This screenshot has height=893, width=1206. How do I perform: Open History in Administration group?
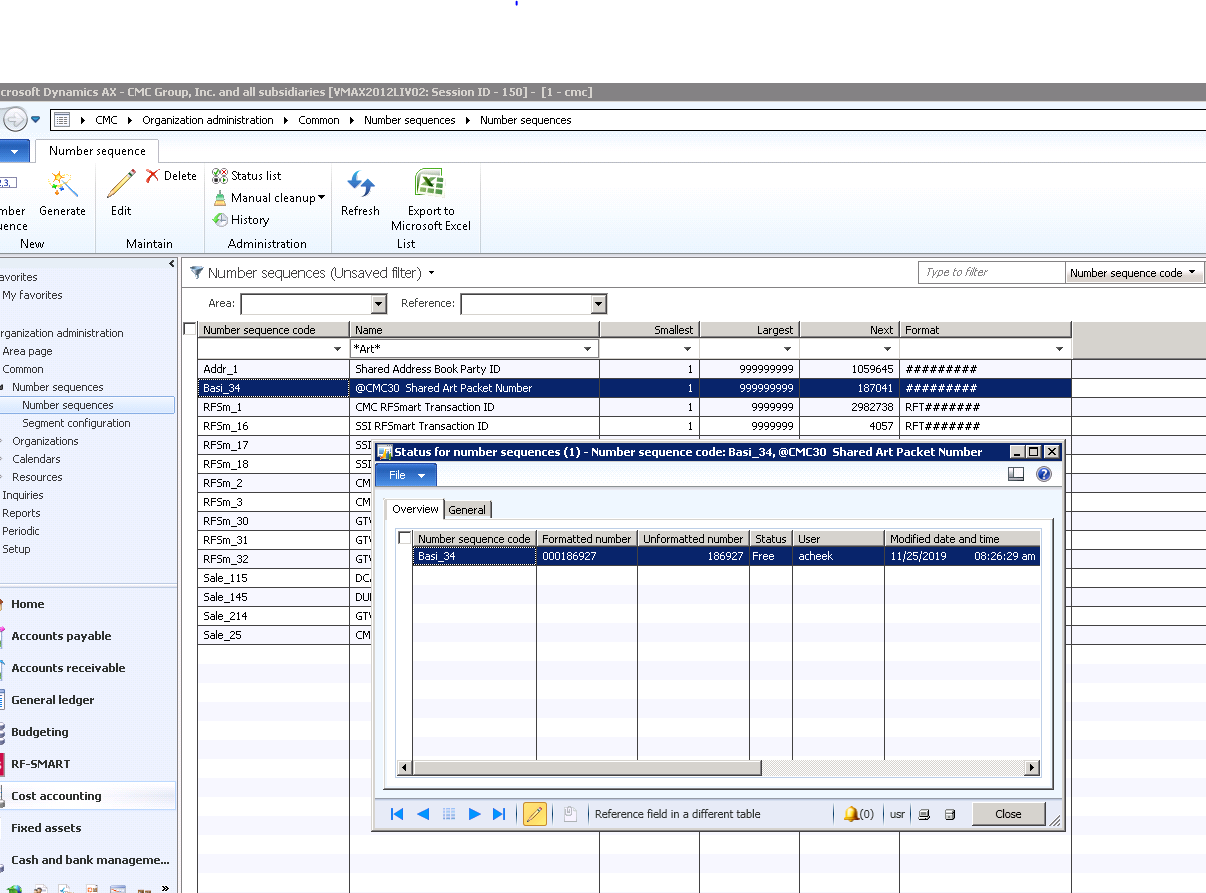(x=241, y=220)
